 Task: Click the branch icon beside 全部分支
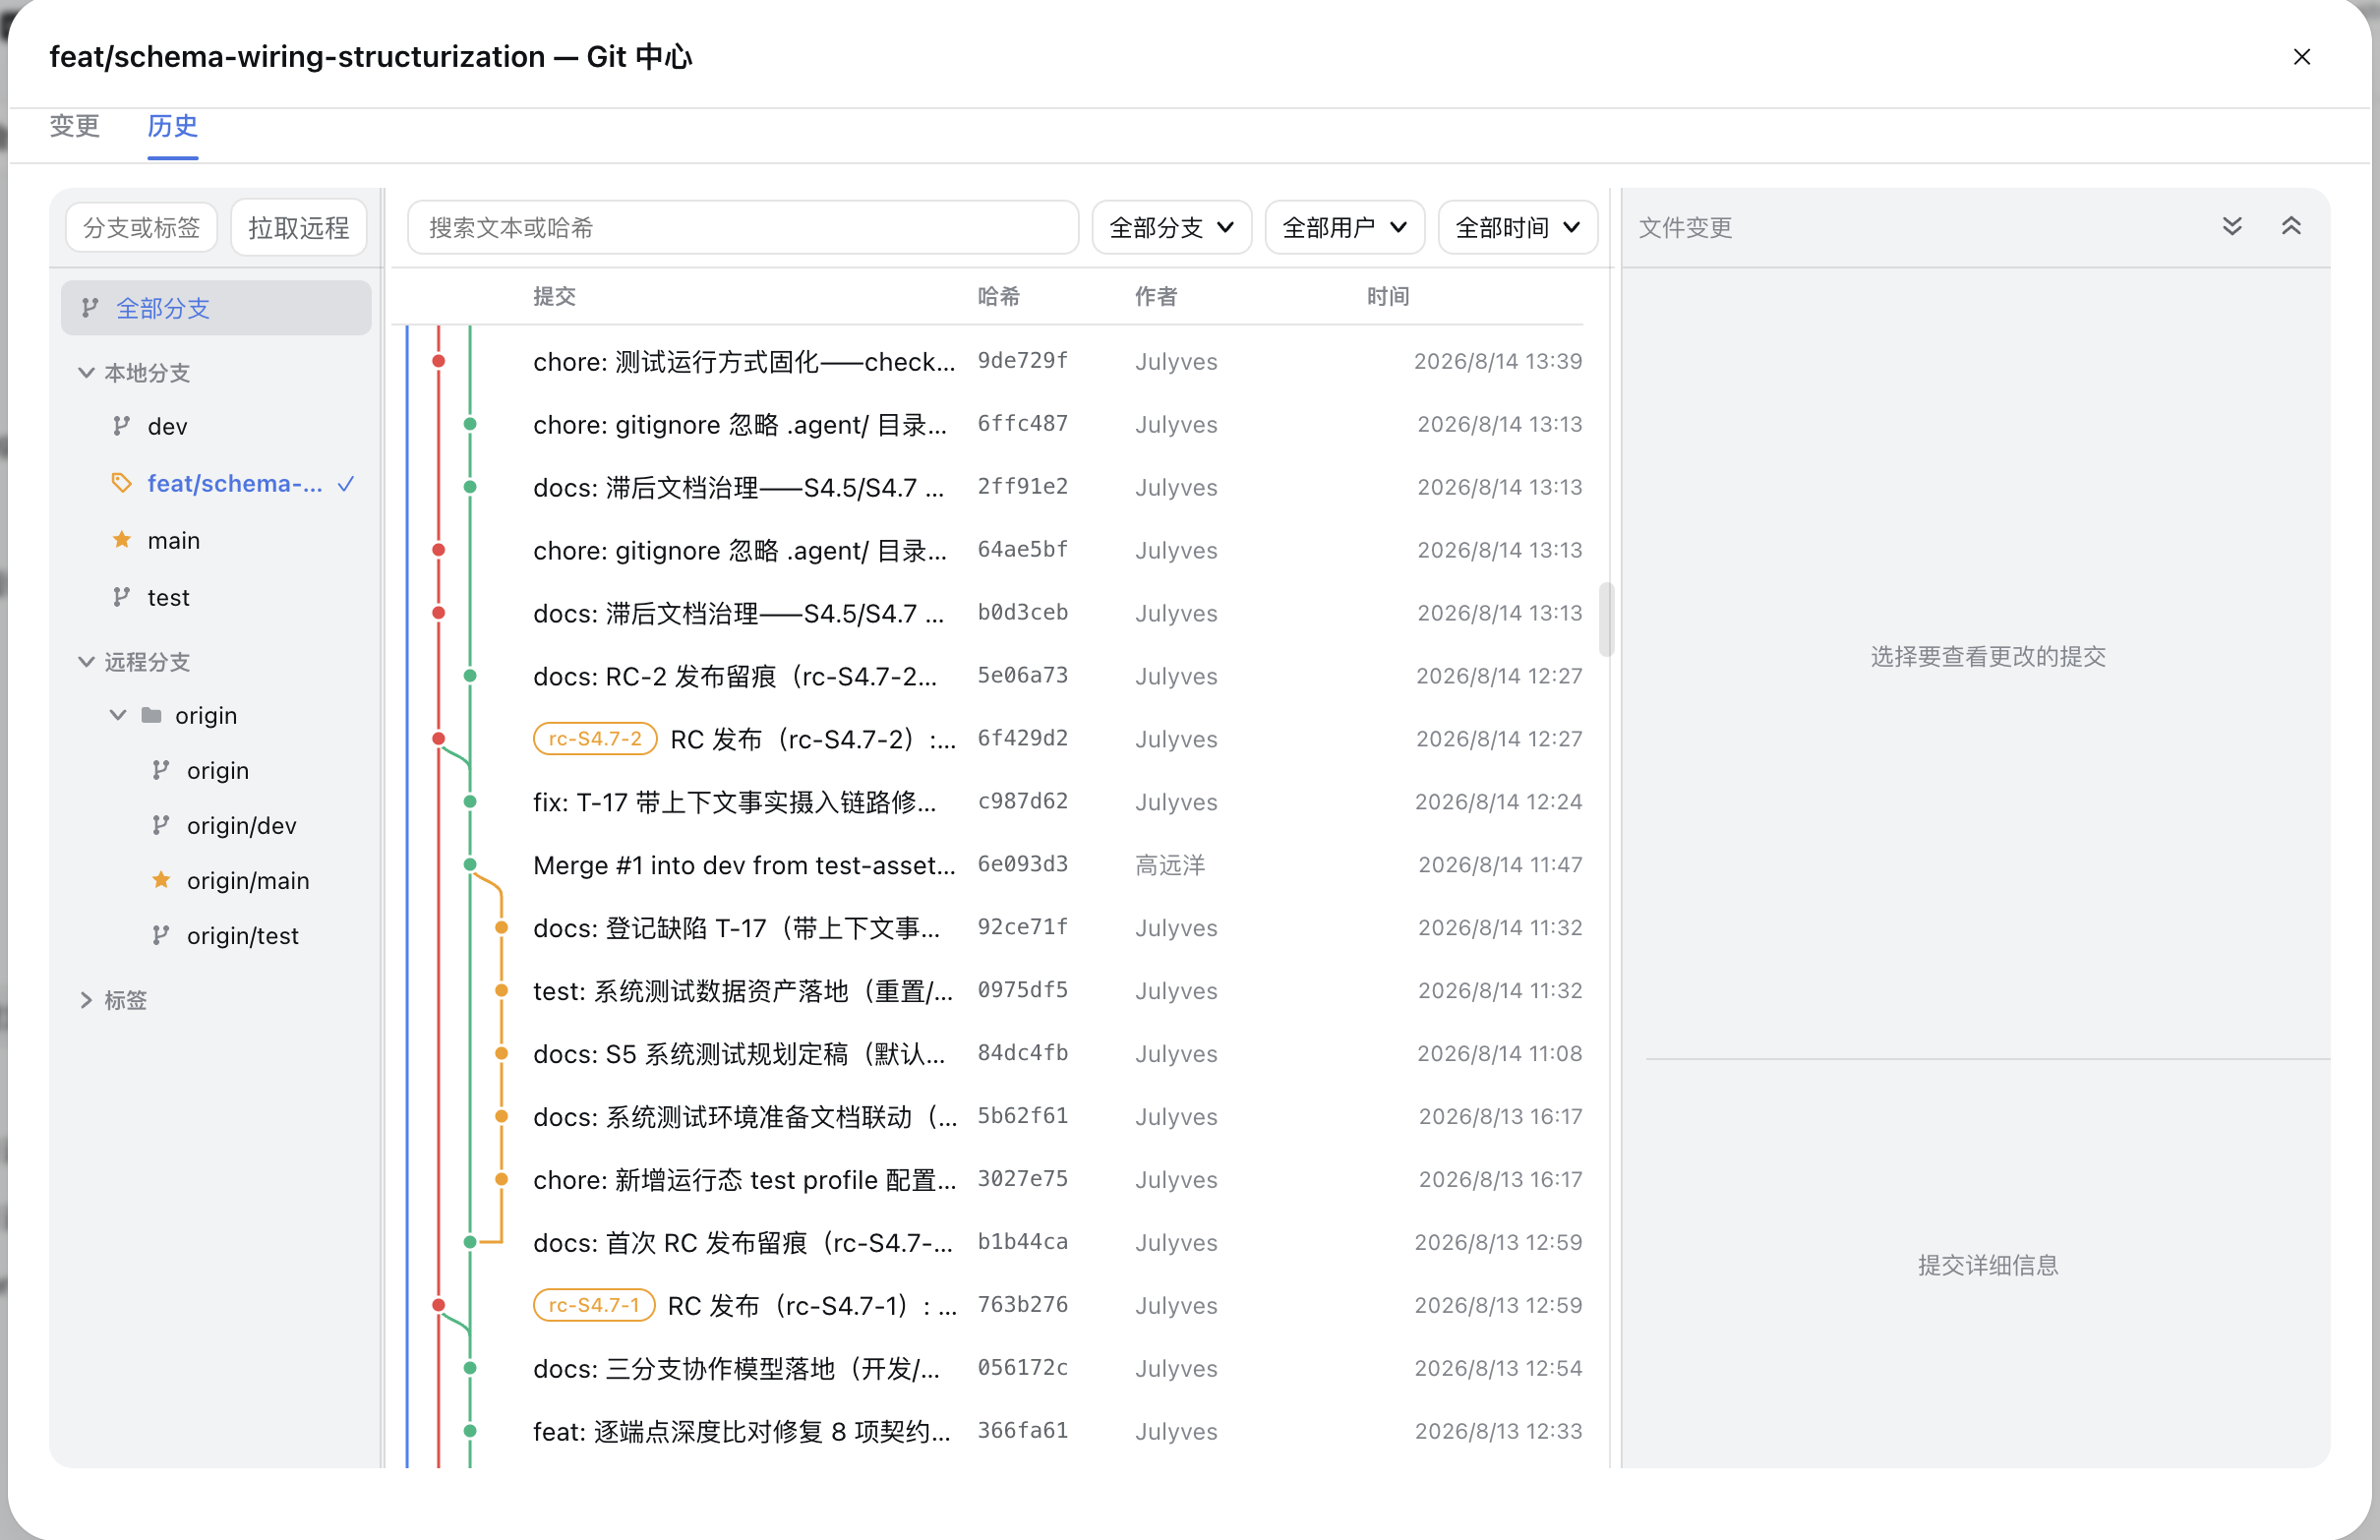point(90,308)
